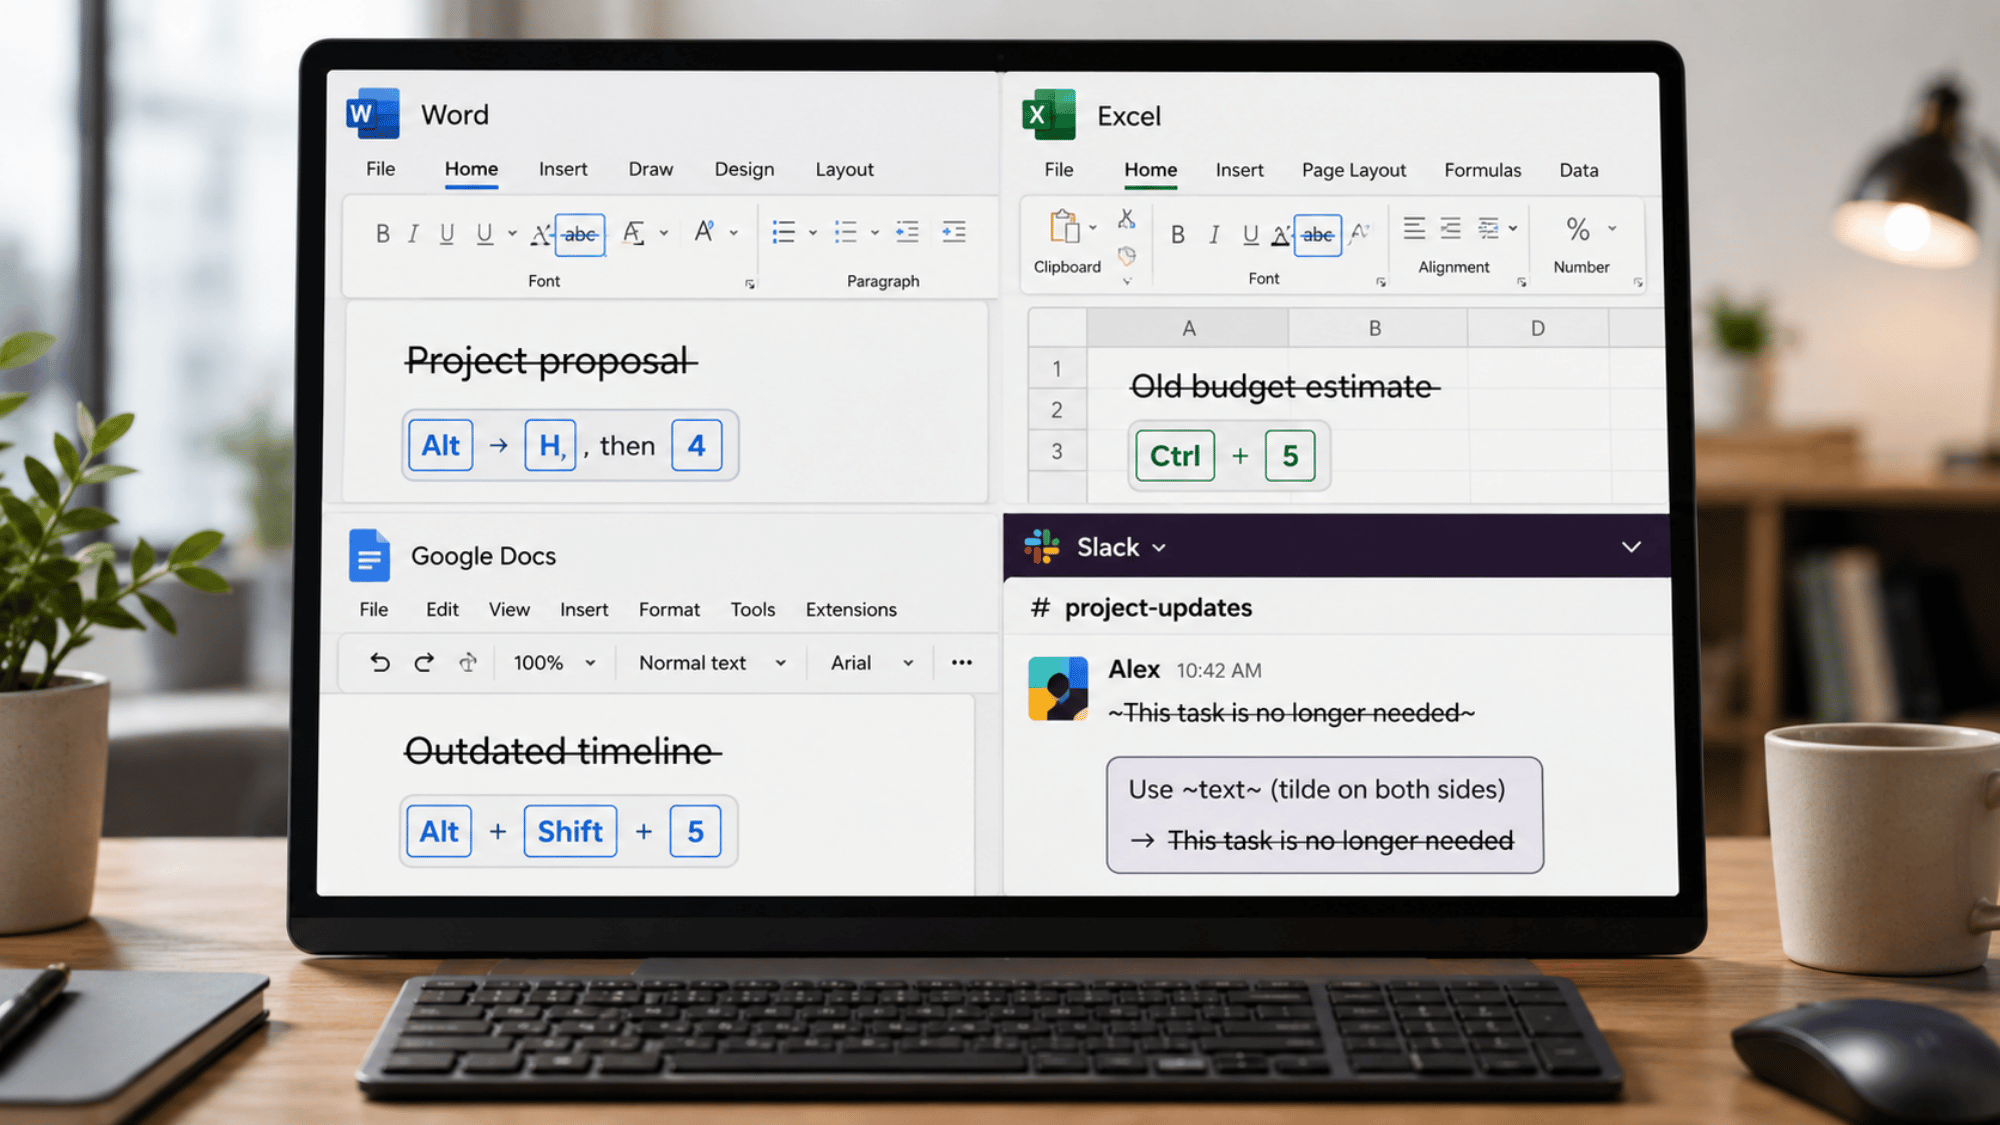Toggle Italic in the Excel ribbon

point(1214,235)
